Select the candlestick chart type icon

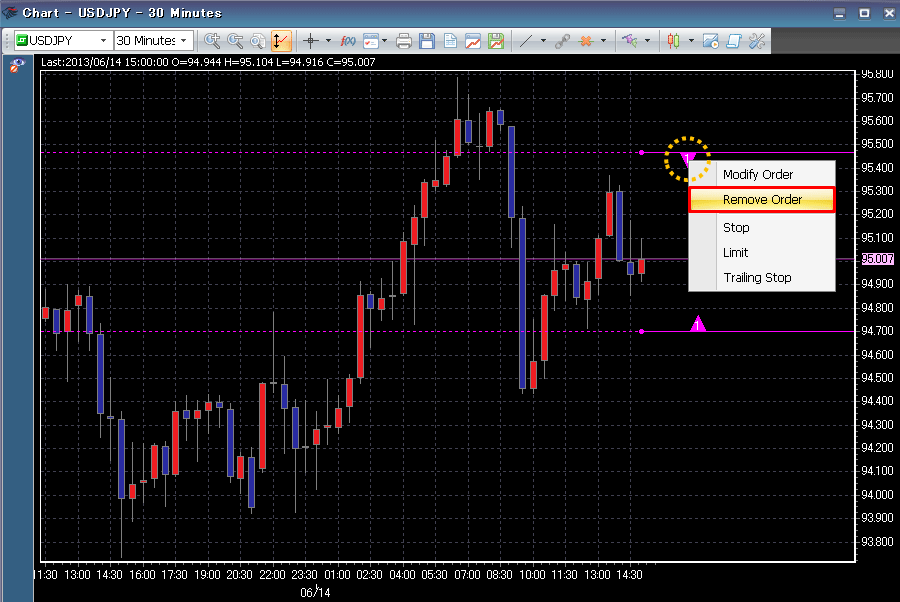pyautogui.click(x=673, y=41)
